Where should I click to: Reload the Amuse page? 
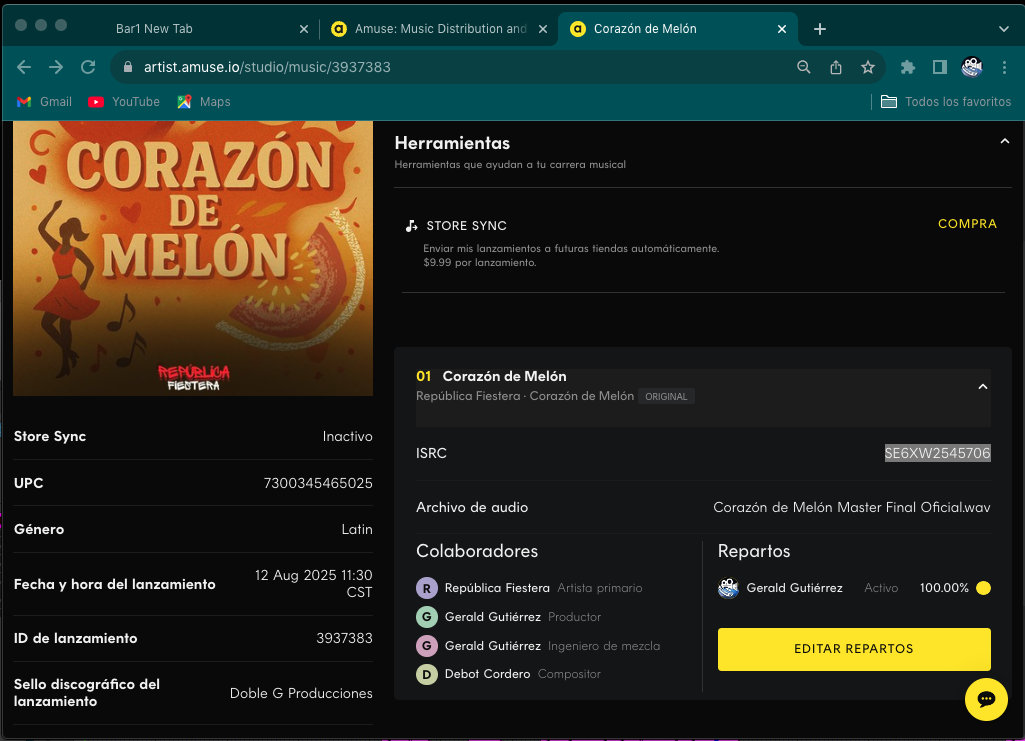[88, 67]
